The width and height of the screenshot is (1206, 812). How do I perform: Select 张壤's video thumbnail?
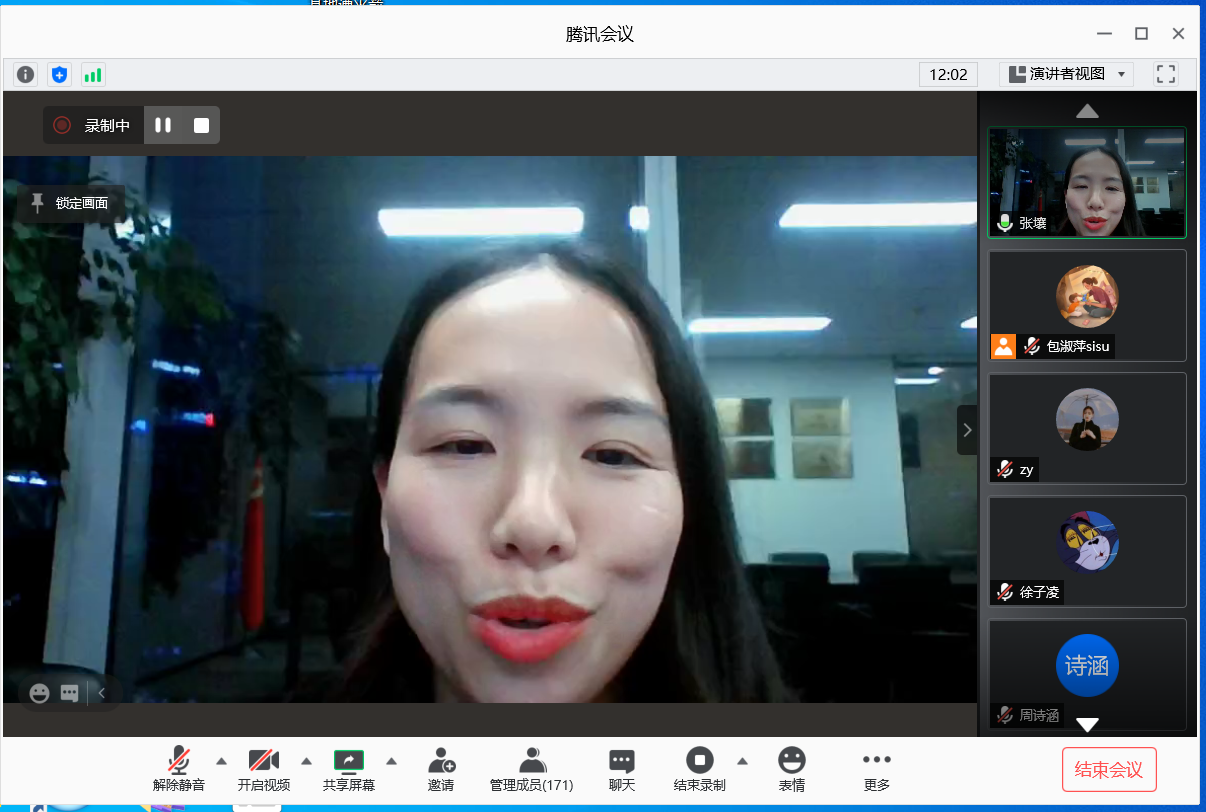coord(1087,182)
